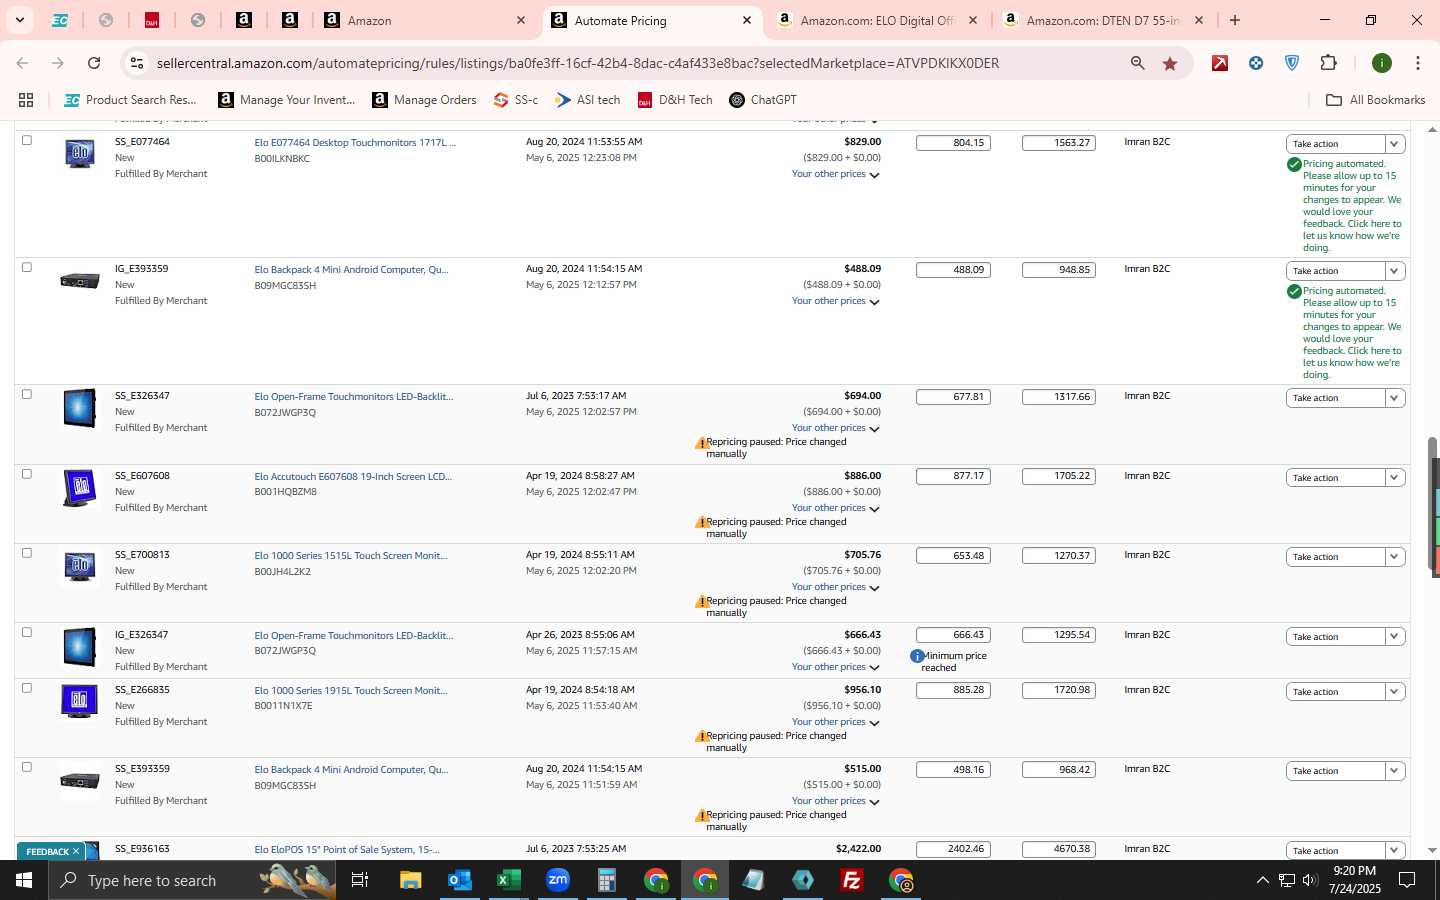Click green check icon in SS_E077464 row
This screenshot has width=1440, height=900.
click(x=1294, y=164)
